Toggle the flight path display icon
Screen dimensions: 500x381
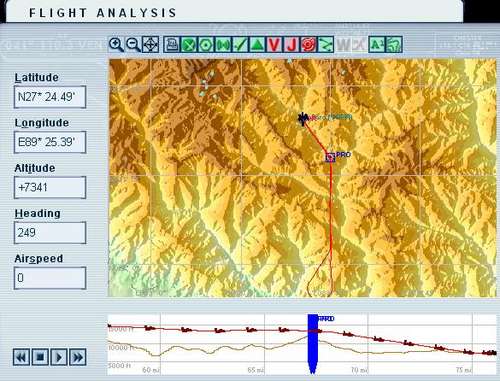pyautogui.click(x=326, y=44)
